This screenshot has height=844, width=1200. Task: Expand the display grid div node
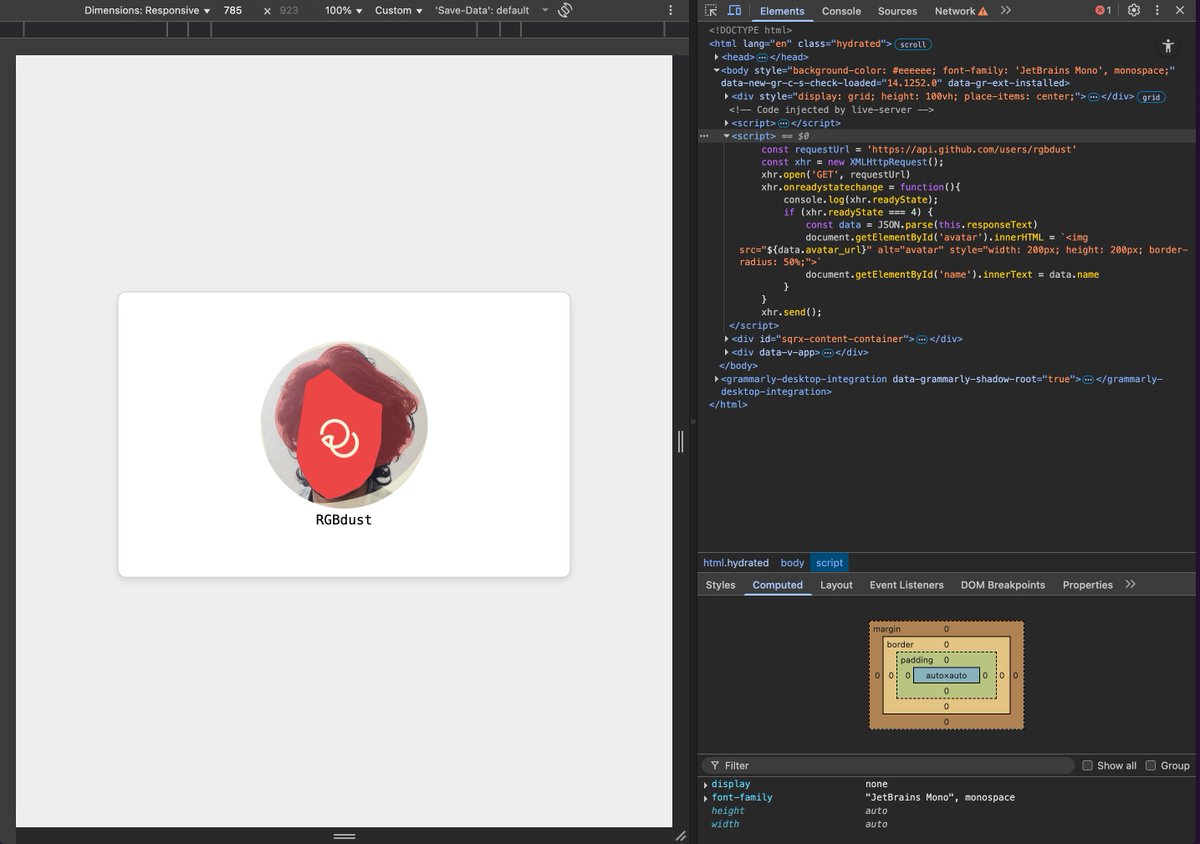point(727,96)
